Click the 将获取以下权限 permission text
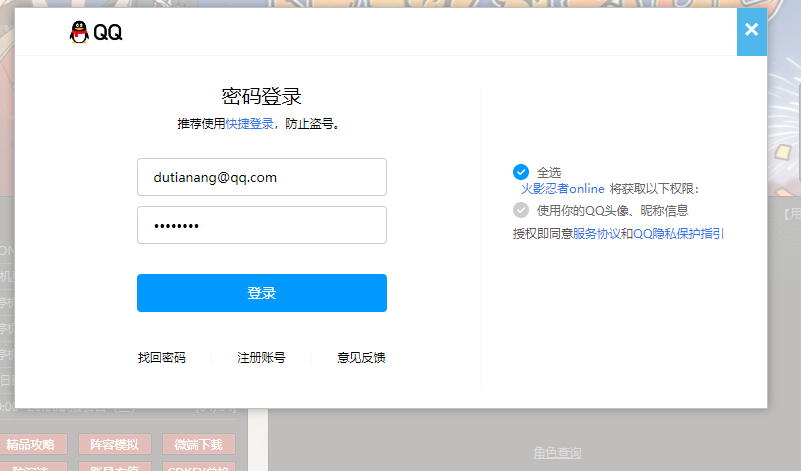This screenshot has width=801, height=471. click(654, 189)
